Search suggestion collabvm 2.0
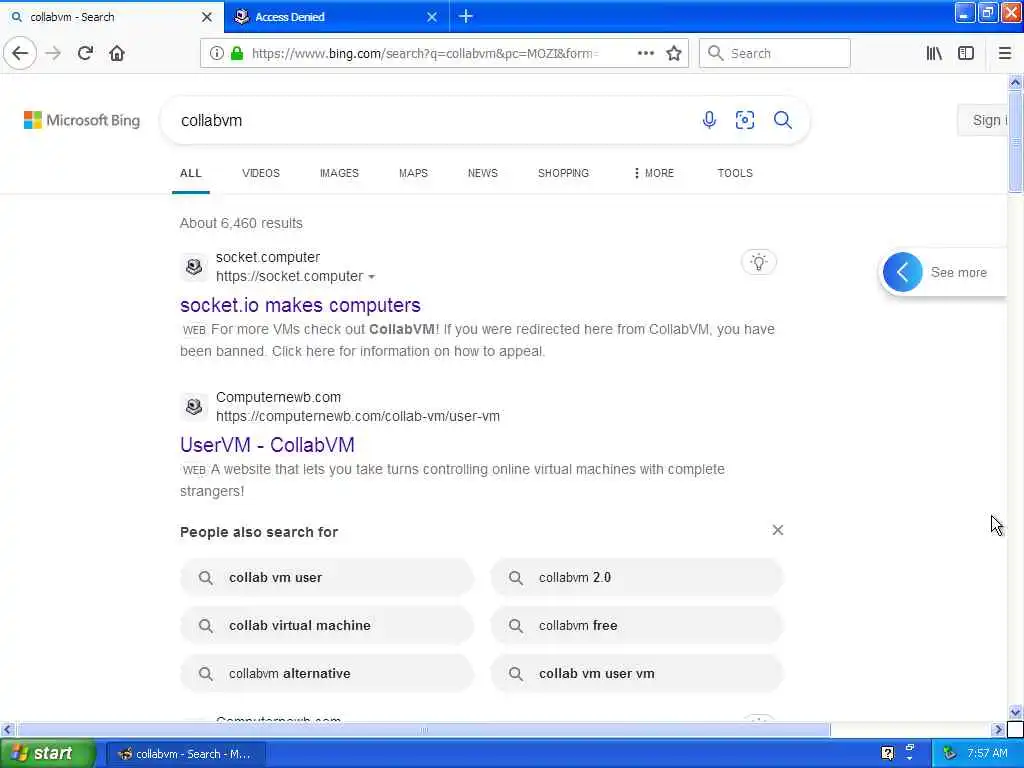This screenshot has height=768, width=1024. (x=637, y=577)
